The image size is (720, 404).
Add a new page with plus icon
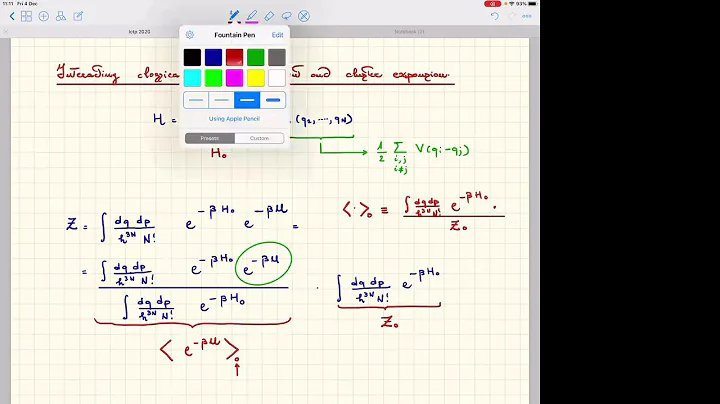click(x=44, y=17)
